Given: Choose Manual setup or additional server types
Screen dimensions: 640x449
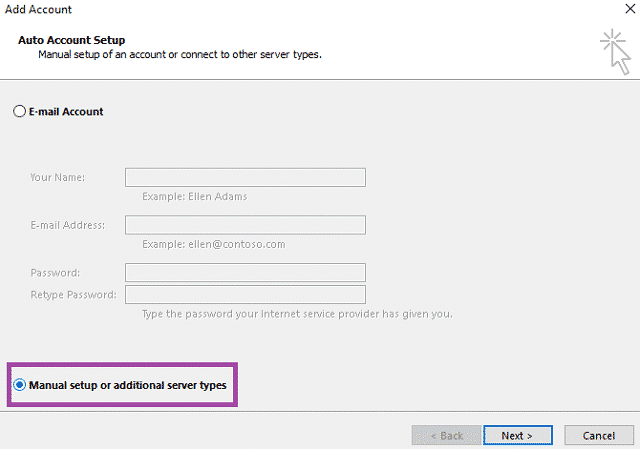Looking at the screenshot, I should tap(20, 385).
